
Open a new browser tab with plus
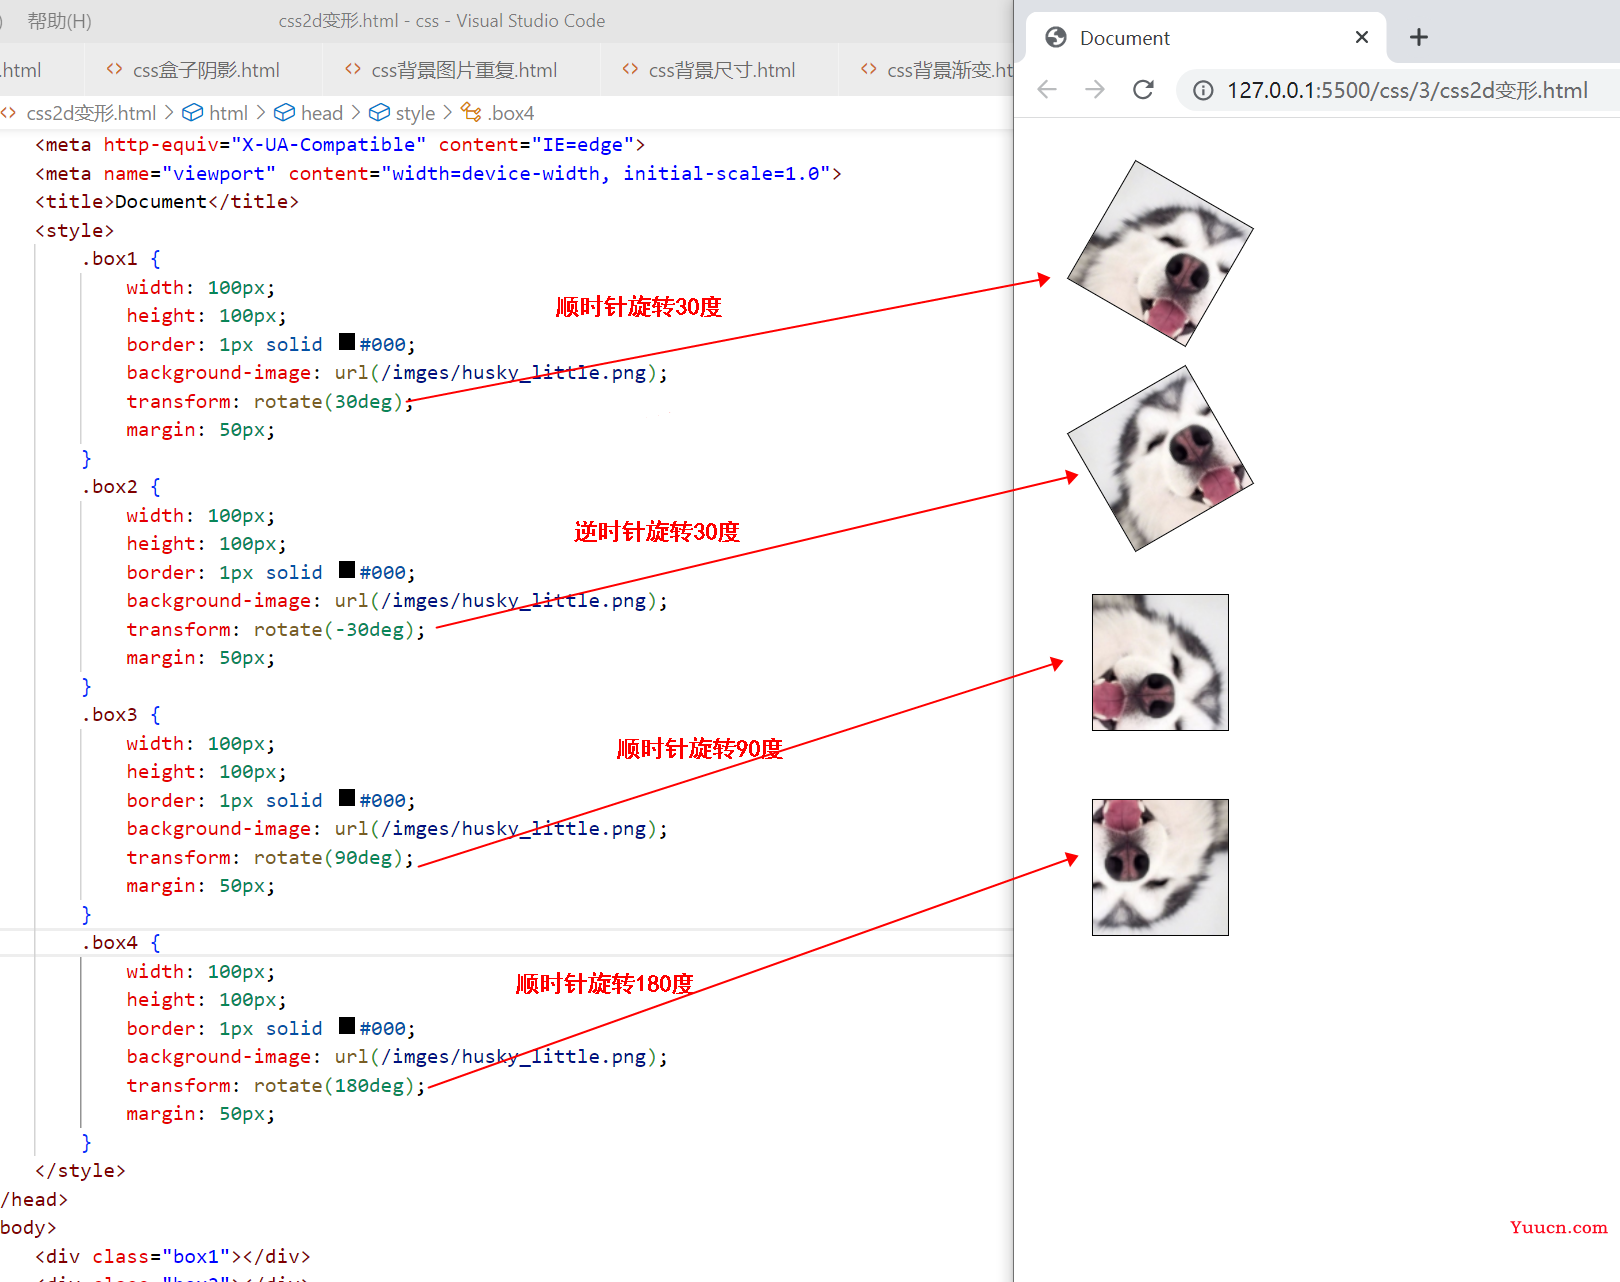coord(1418,38)
